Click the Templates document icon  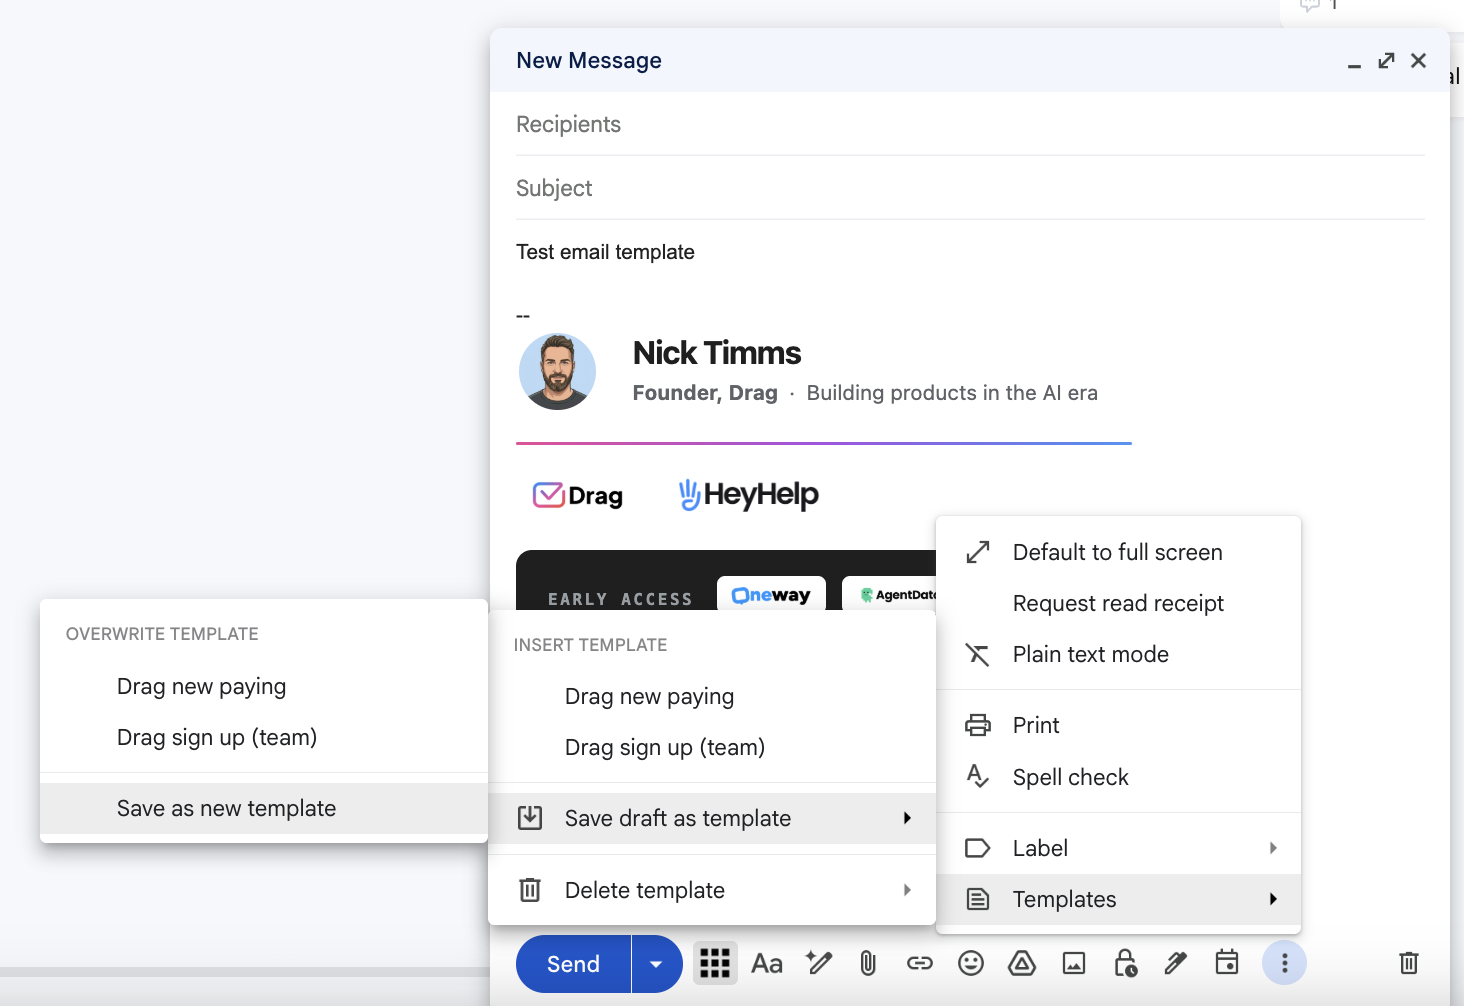[x=978, y=899]
